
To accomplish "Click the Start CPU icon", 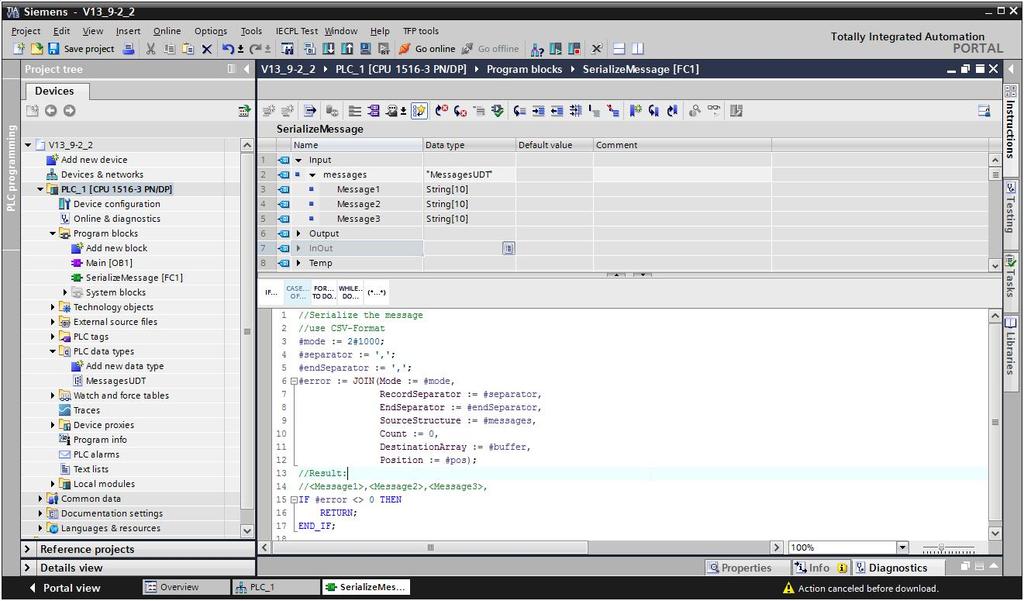I will point(556,49).
